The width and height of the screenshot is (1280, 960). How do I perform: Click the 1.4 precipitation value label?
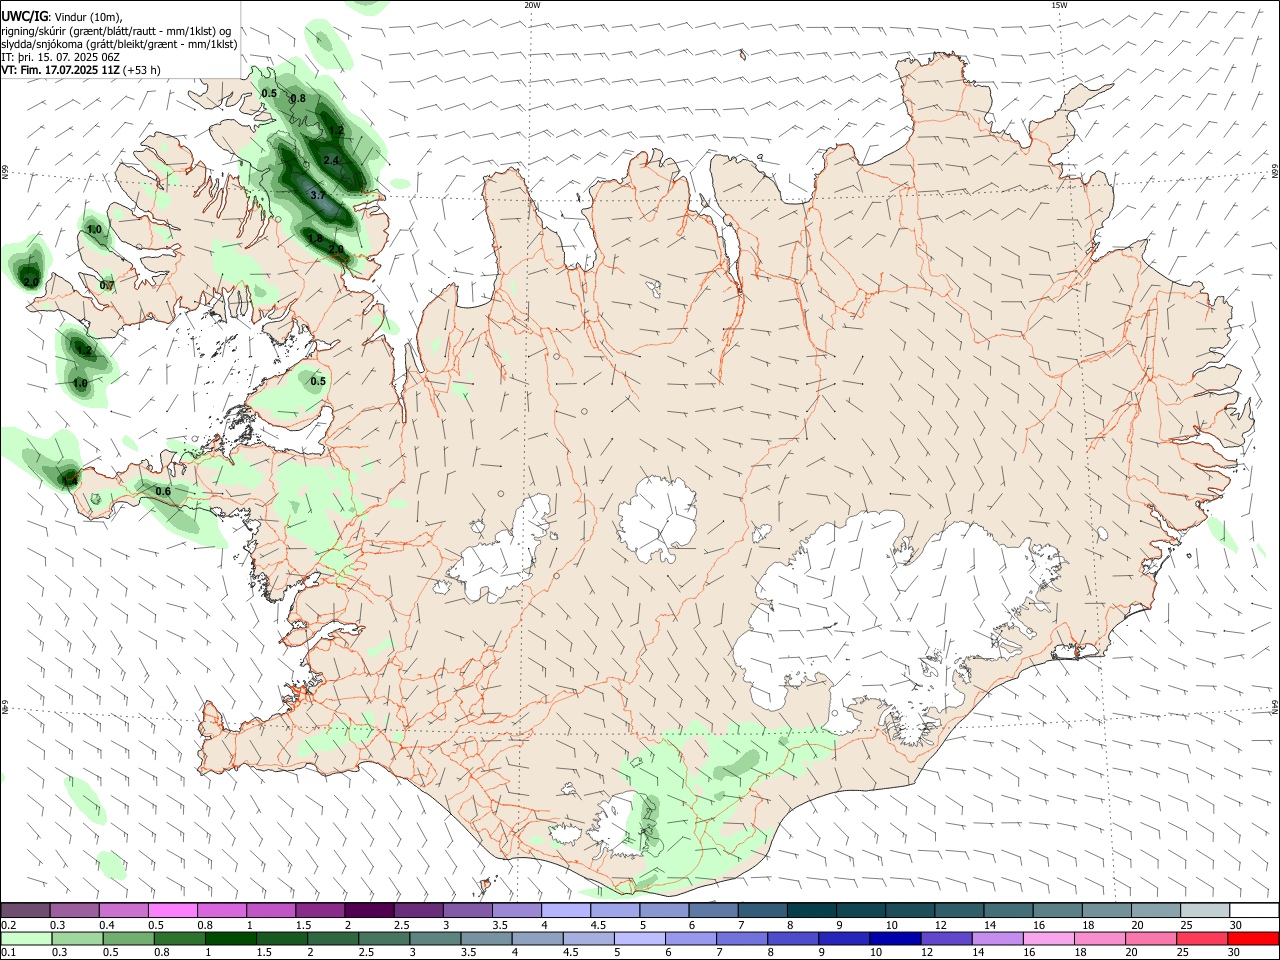point(70,481)
